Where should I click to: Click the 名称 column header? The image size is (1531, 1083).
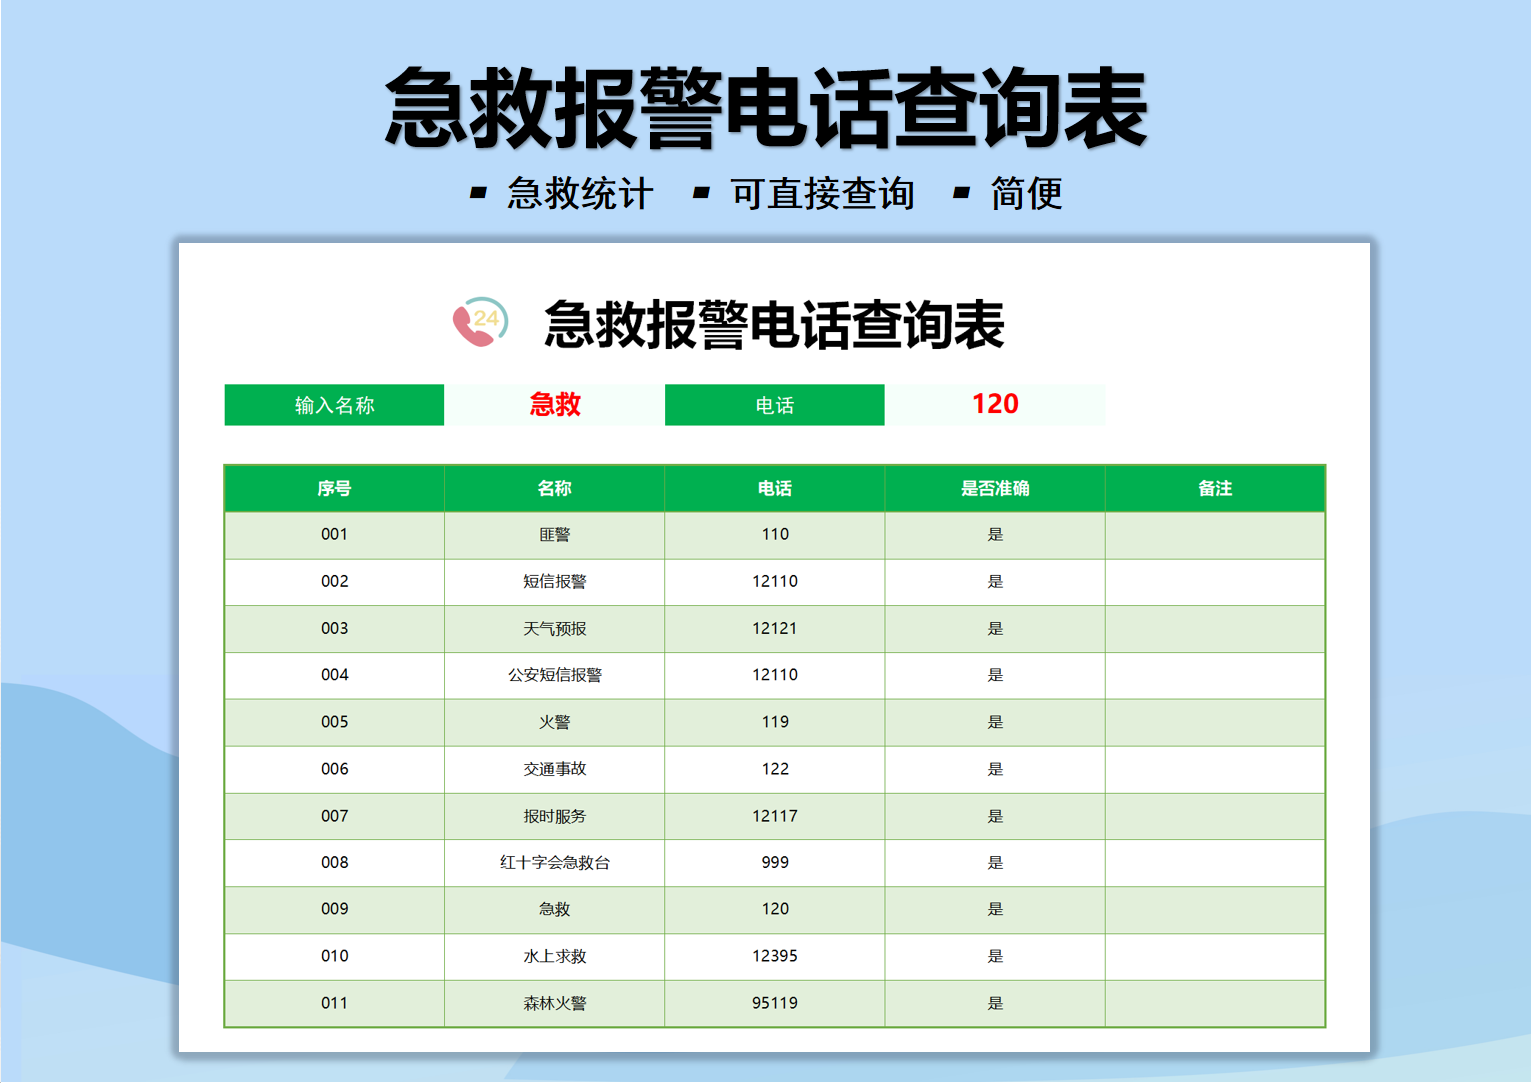pos(553,489)
